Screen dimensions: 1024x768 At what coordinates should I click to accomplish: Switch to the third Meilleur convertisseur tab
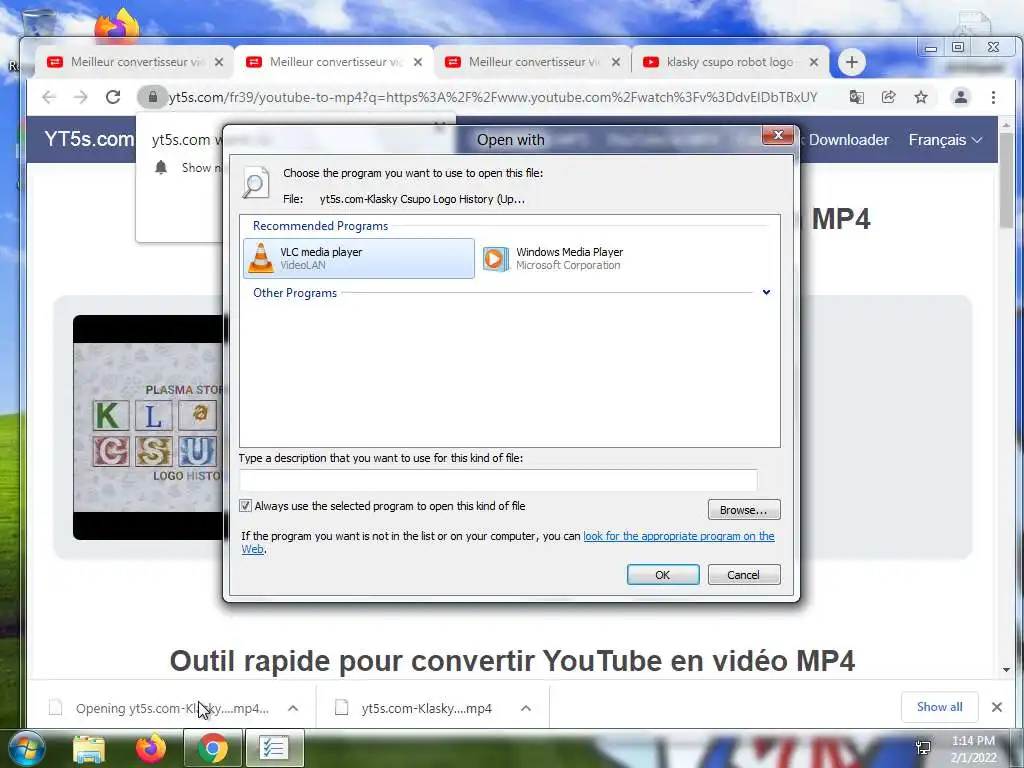point(532,62)
